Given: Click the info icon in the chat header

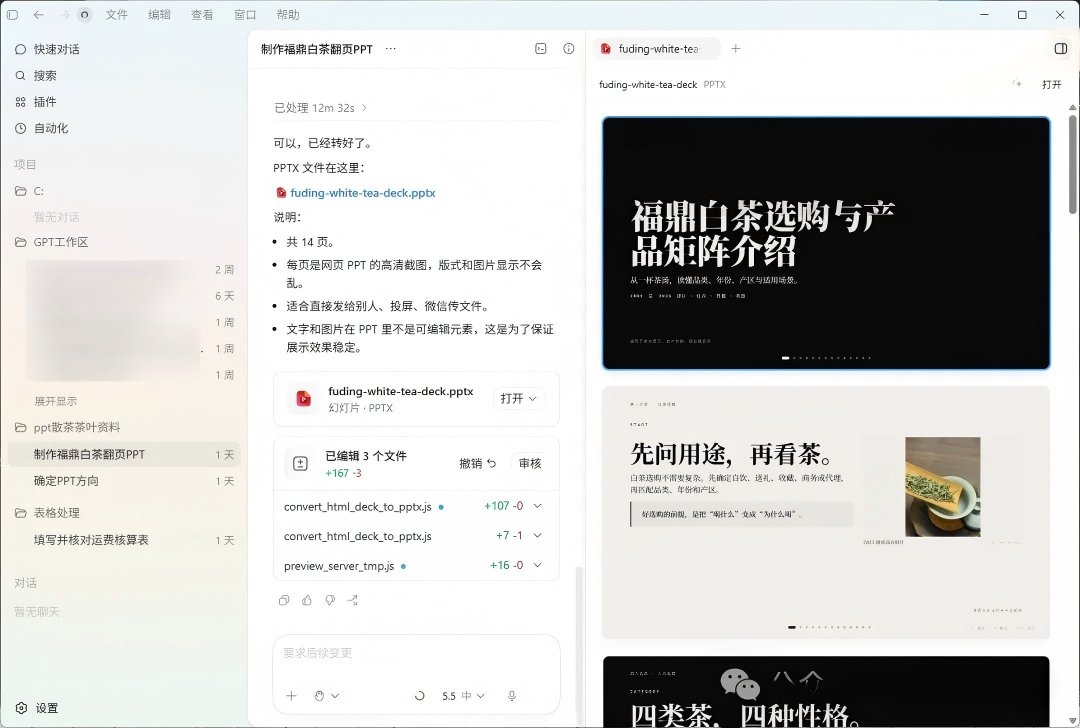Looking at the screenshot, I should [x=568, y=48].
